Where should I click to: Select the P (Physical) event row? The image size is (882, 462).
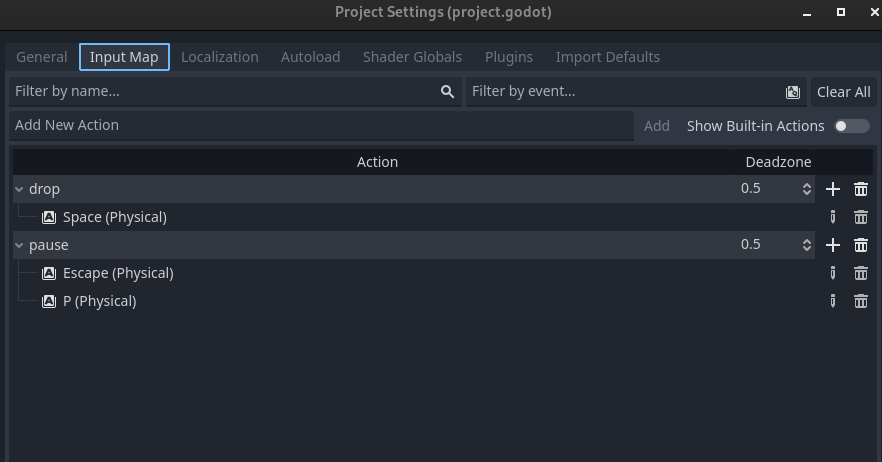pos(414,302)
